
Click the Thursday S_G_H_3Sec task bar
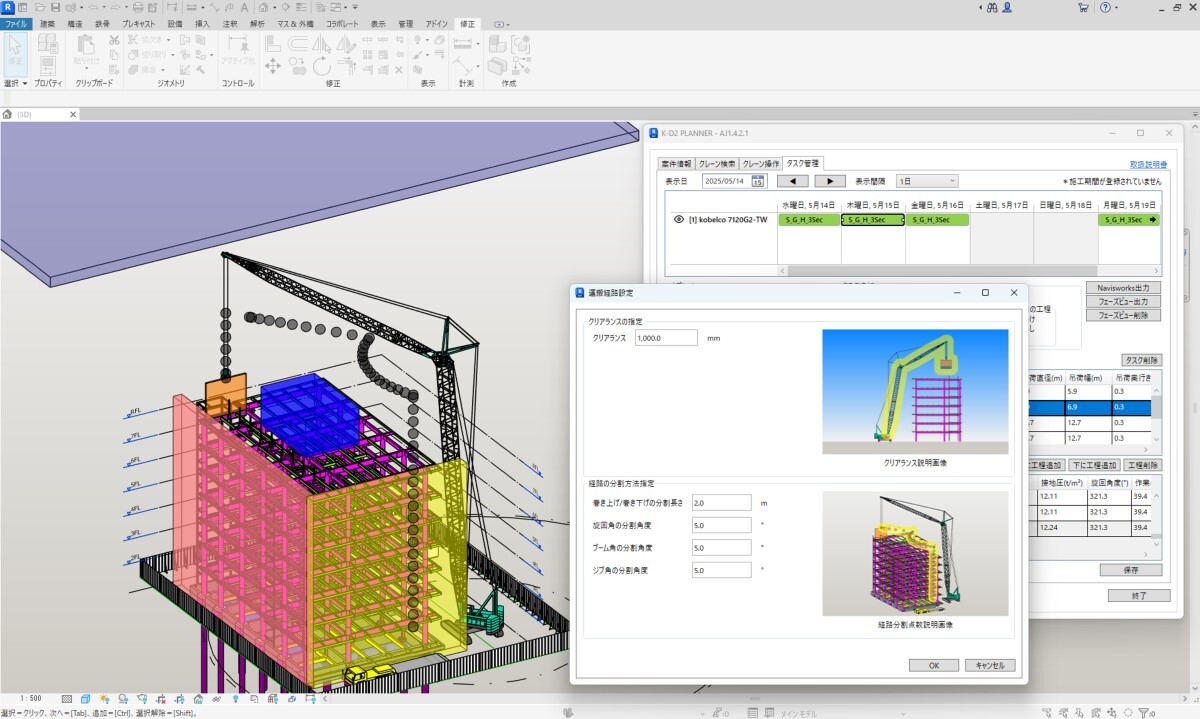872,219
